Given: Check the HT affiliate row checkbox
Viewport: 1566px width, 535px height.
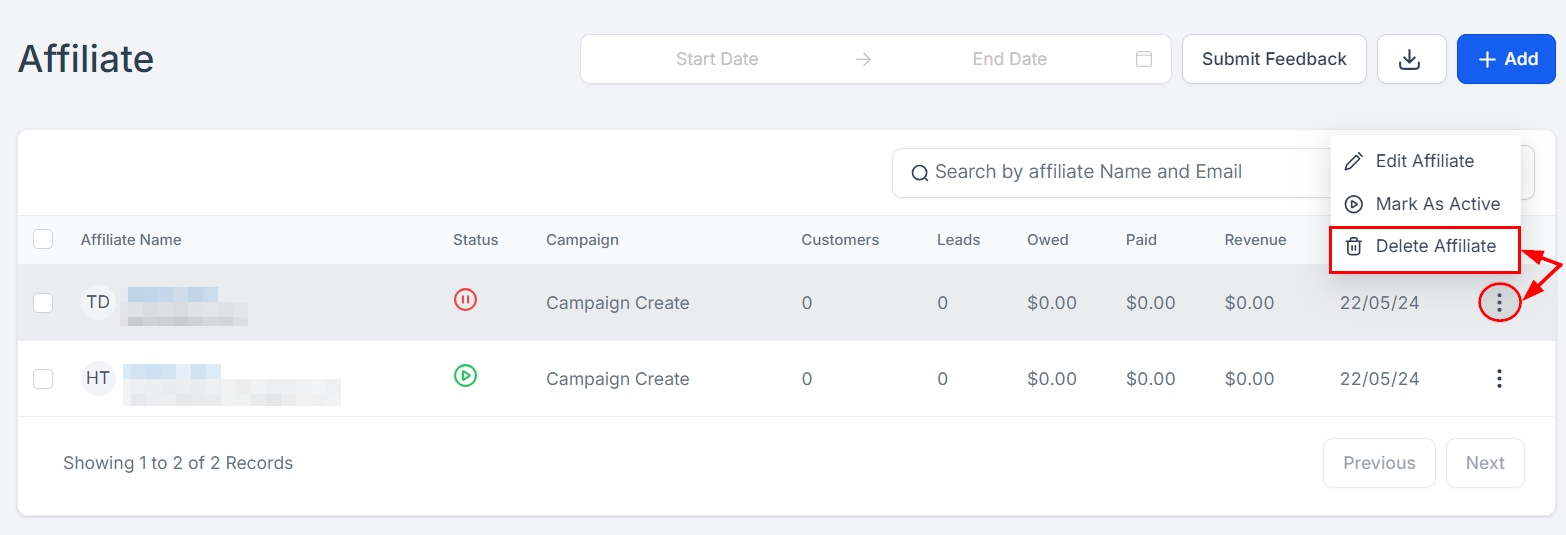Looking at the screenshot, I should [43, 379].
